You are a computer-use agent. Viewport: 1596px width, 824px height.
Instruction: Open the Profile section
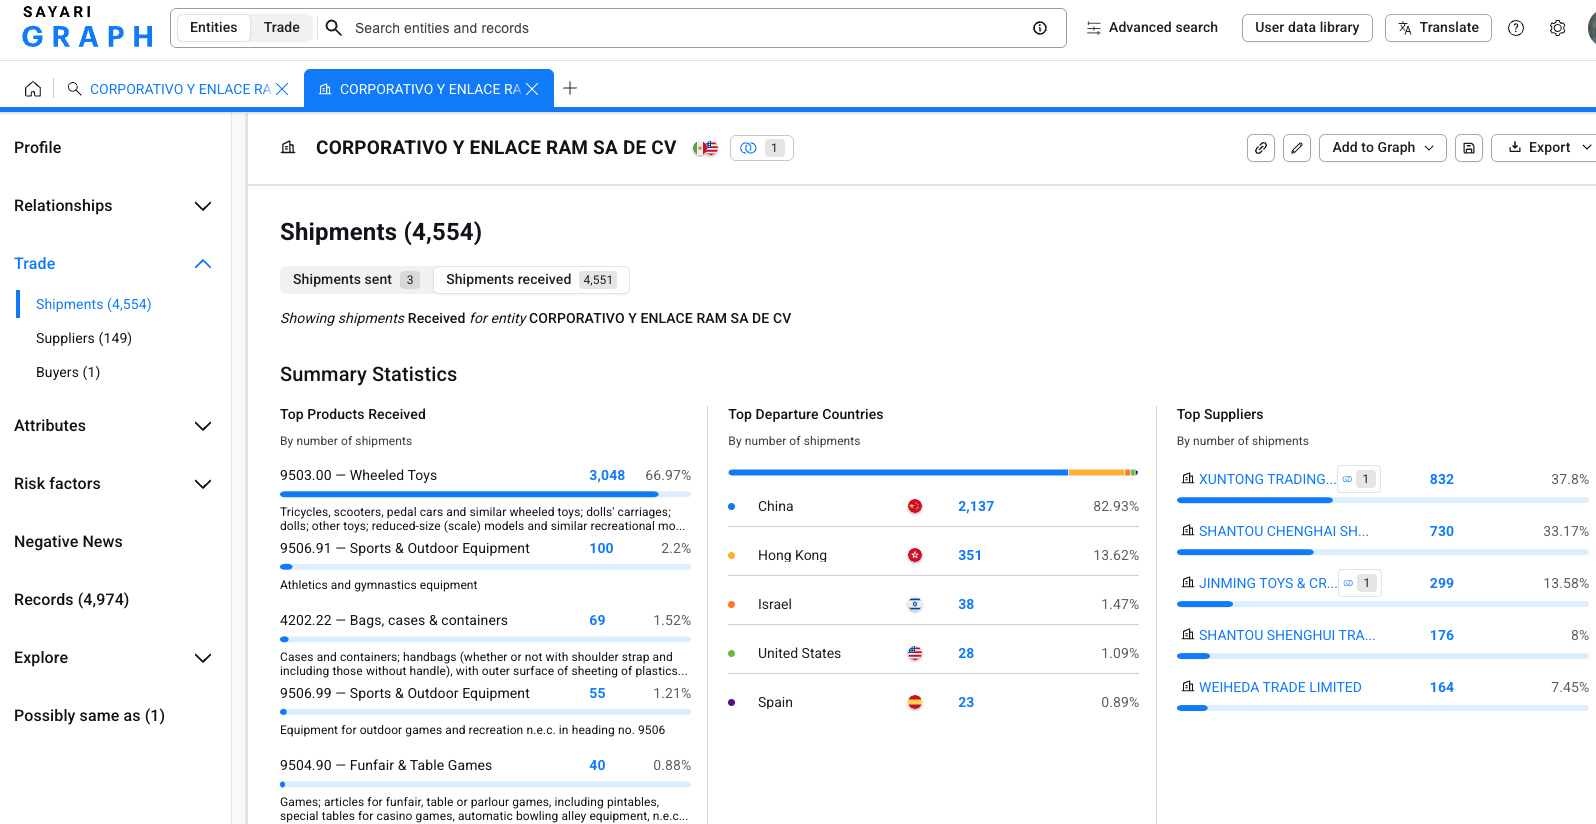(x=38, y=148)
